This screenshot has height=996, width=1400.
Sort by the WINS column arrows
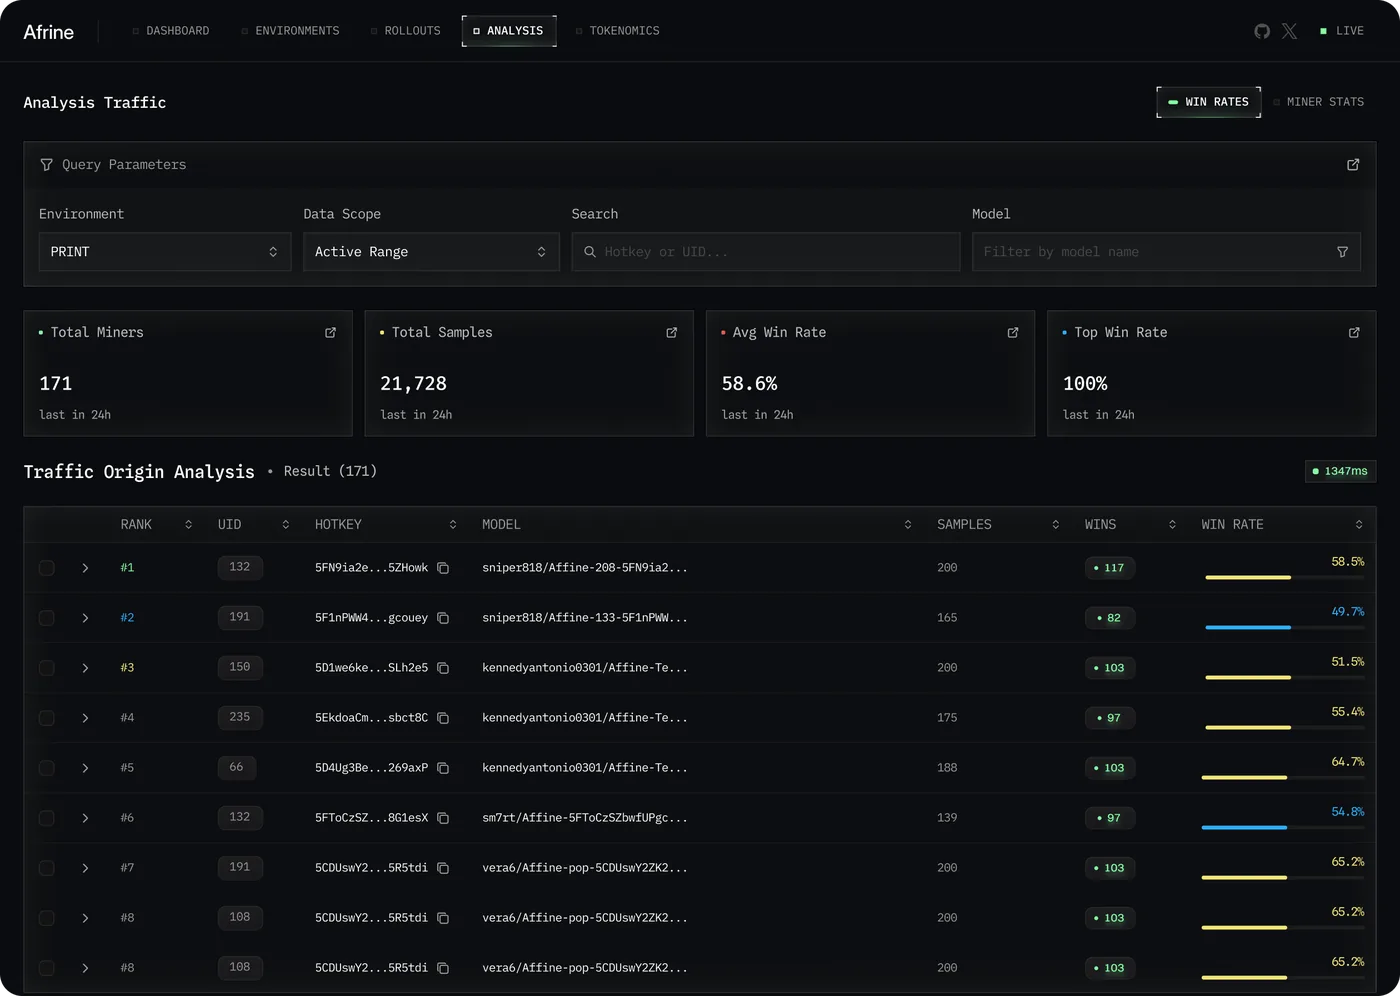coord(1172,525)
